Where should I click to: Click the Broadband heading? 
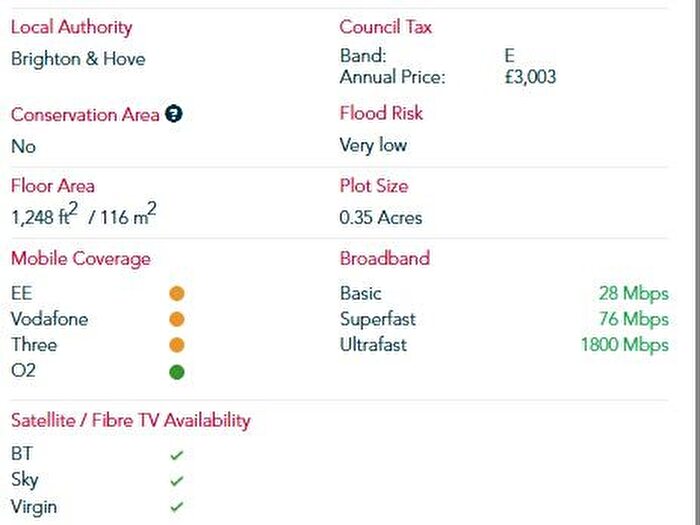pos(385,258)
